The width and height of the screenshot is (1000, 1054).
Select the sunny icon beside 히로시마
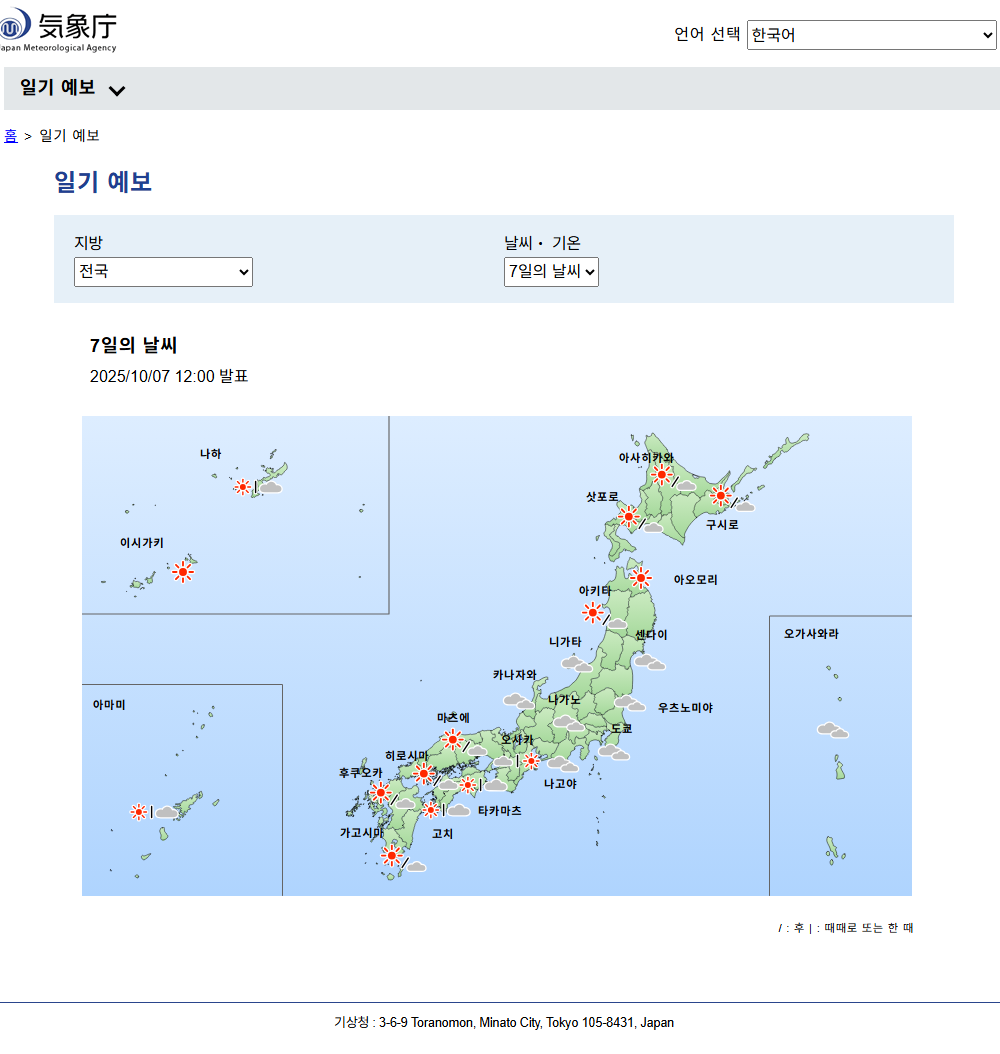[x=424, y=773]
